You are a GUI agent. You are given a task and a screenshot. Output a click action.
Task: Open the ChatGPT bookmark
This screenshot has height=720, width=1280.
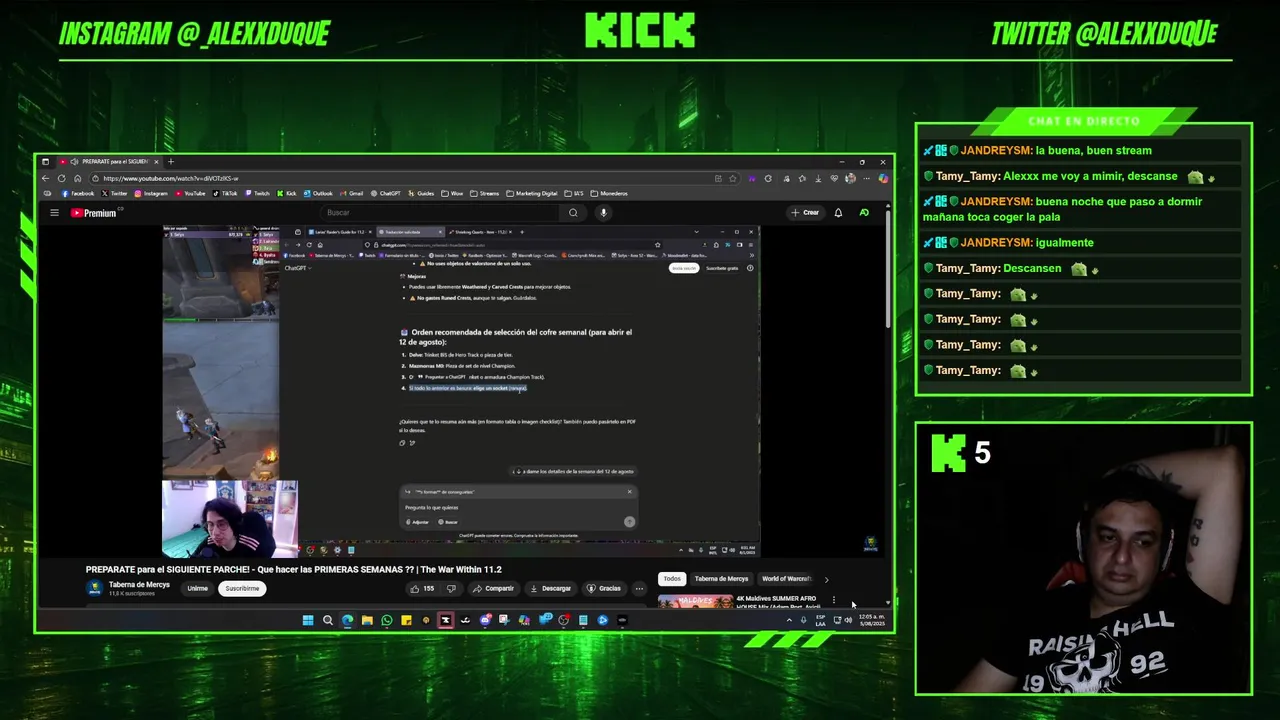(385, 193)
